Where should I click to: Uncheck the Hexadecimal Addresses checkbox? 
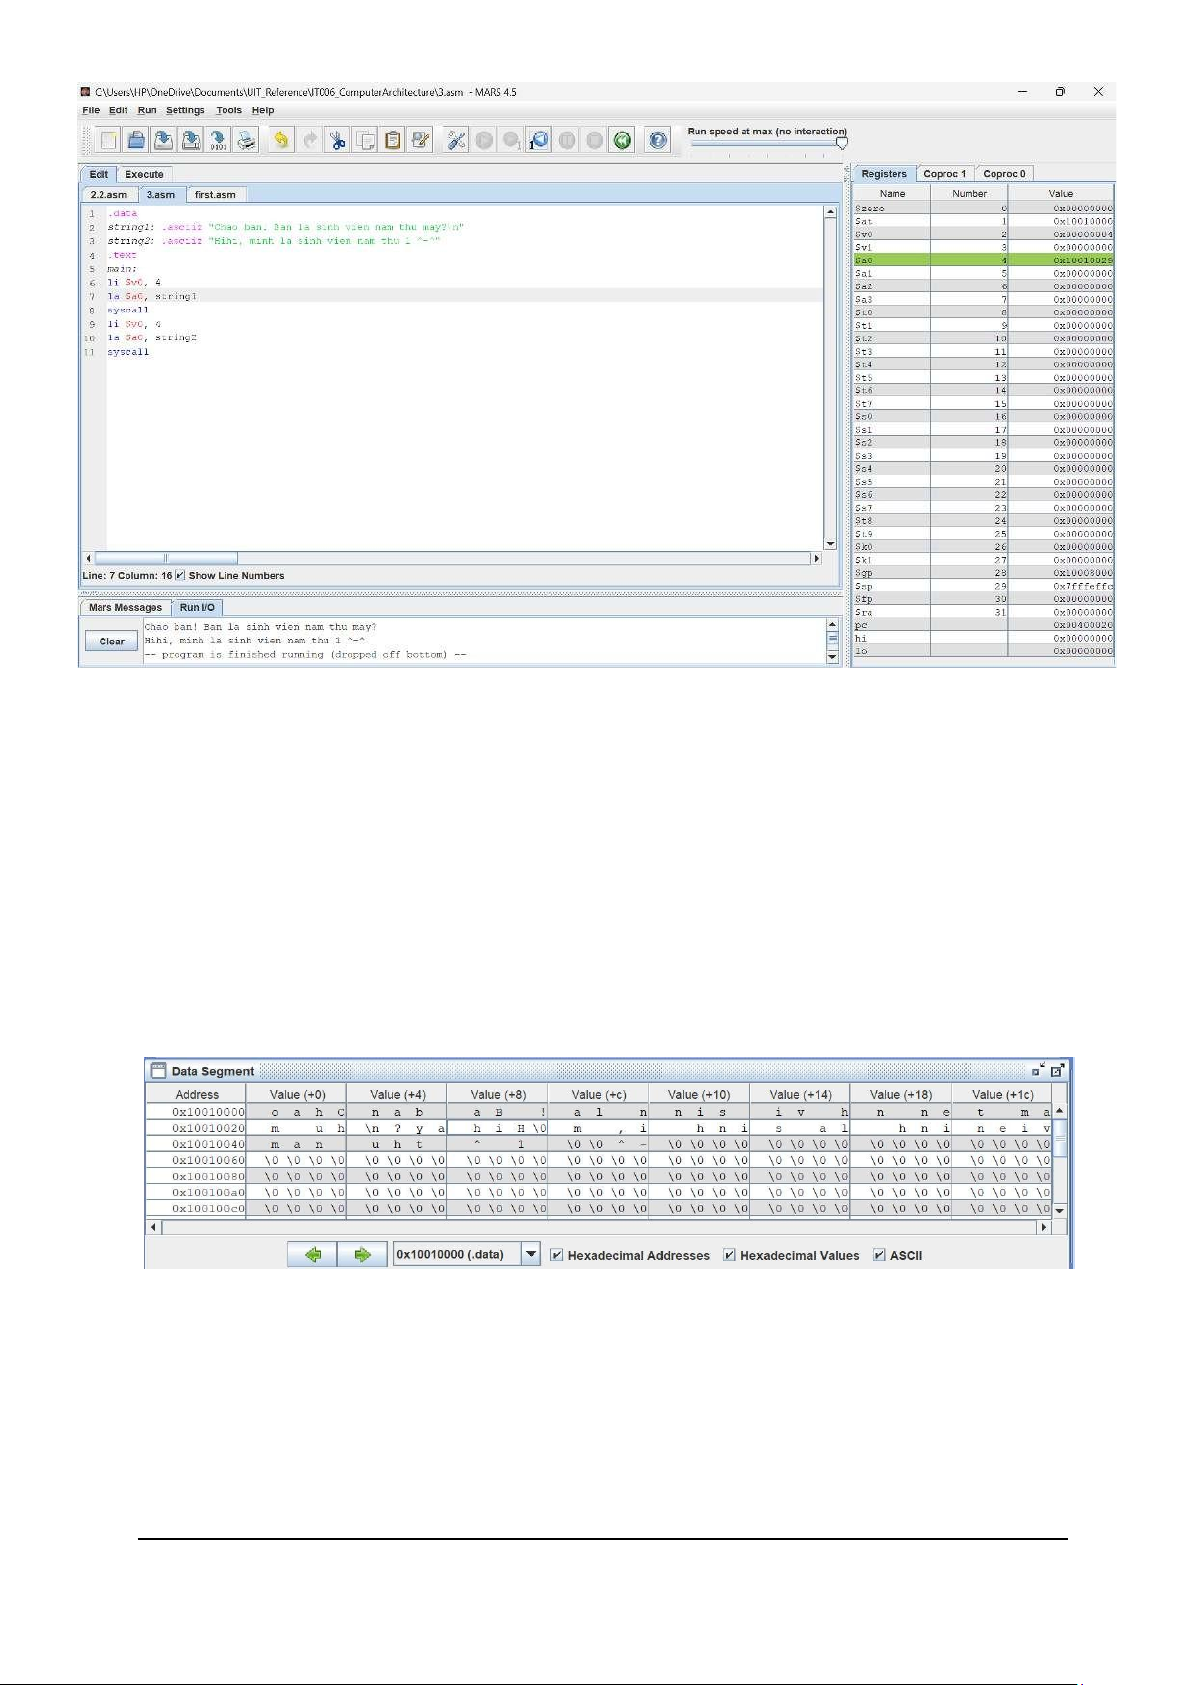coord(557,1255)
